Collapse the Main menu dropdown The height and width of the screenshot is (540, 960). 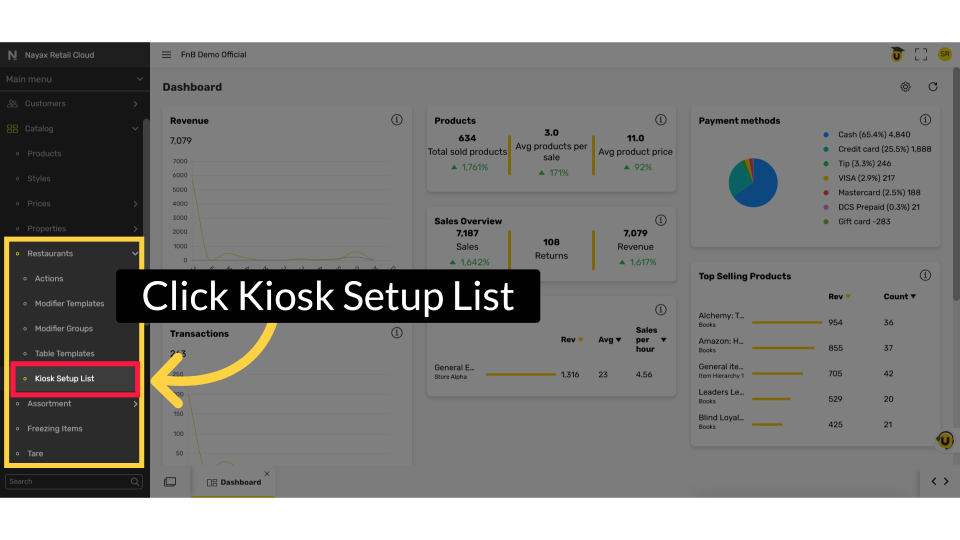(x=139, y=79)
